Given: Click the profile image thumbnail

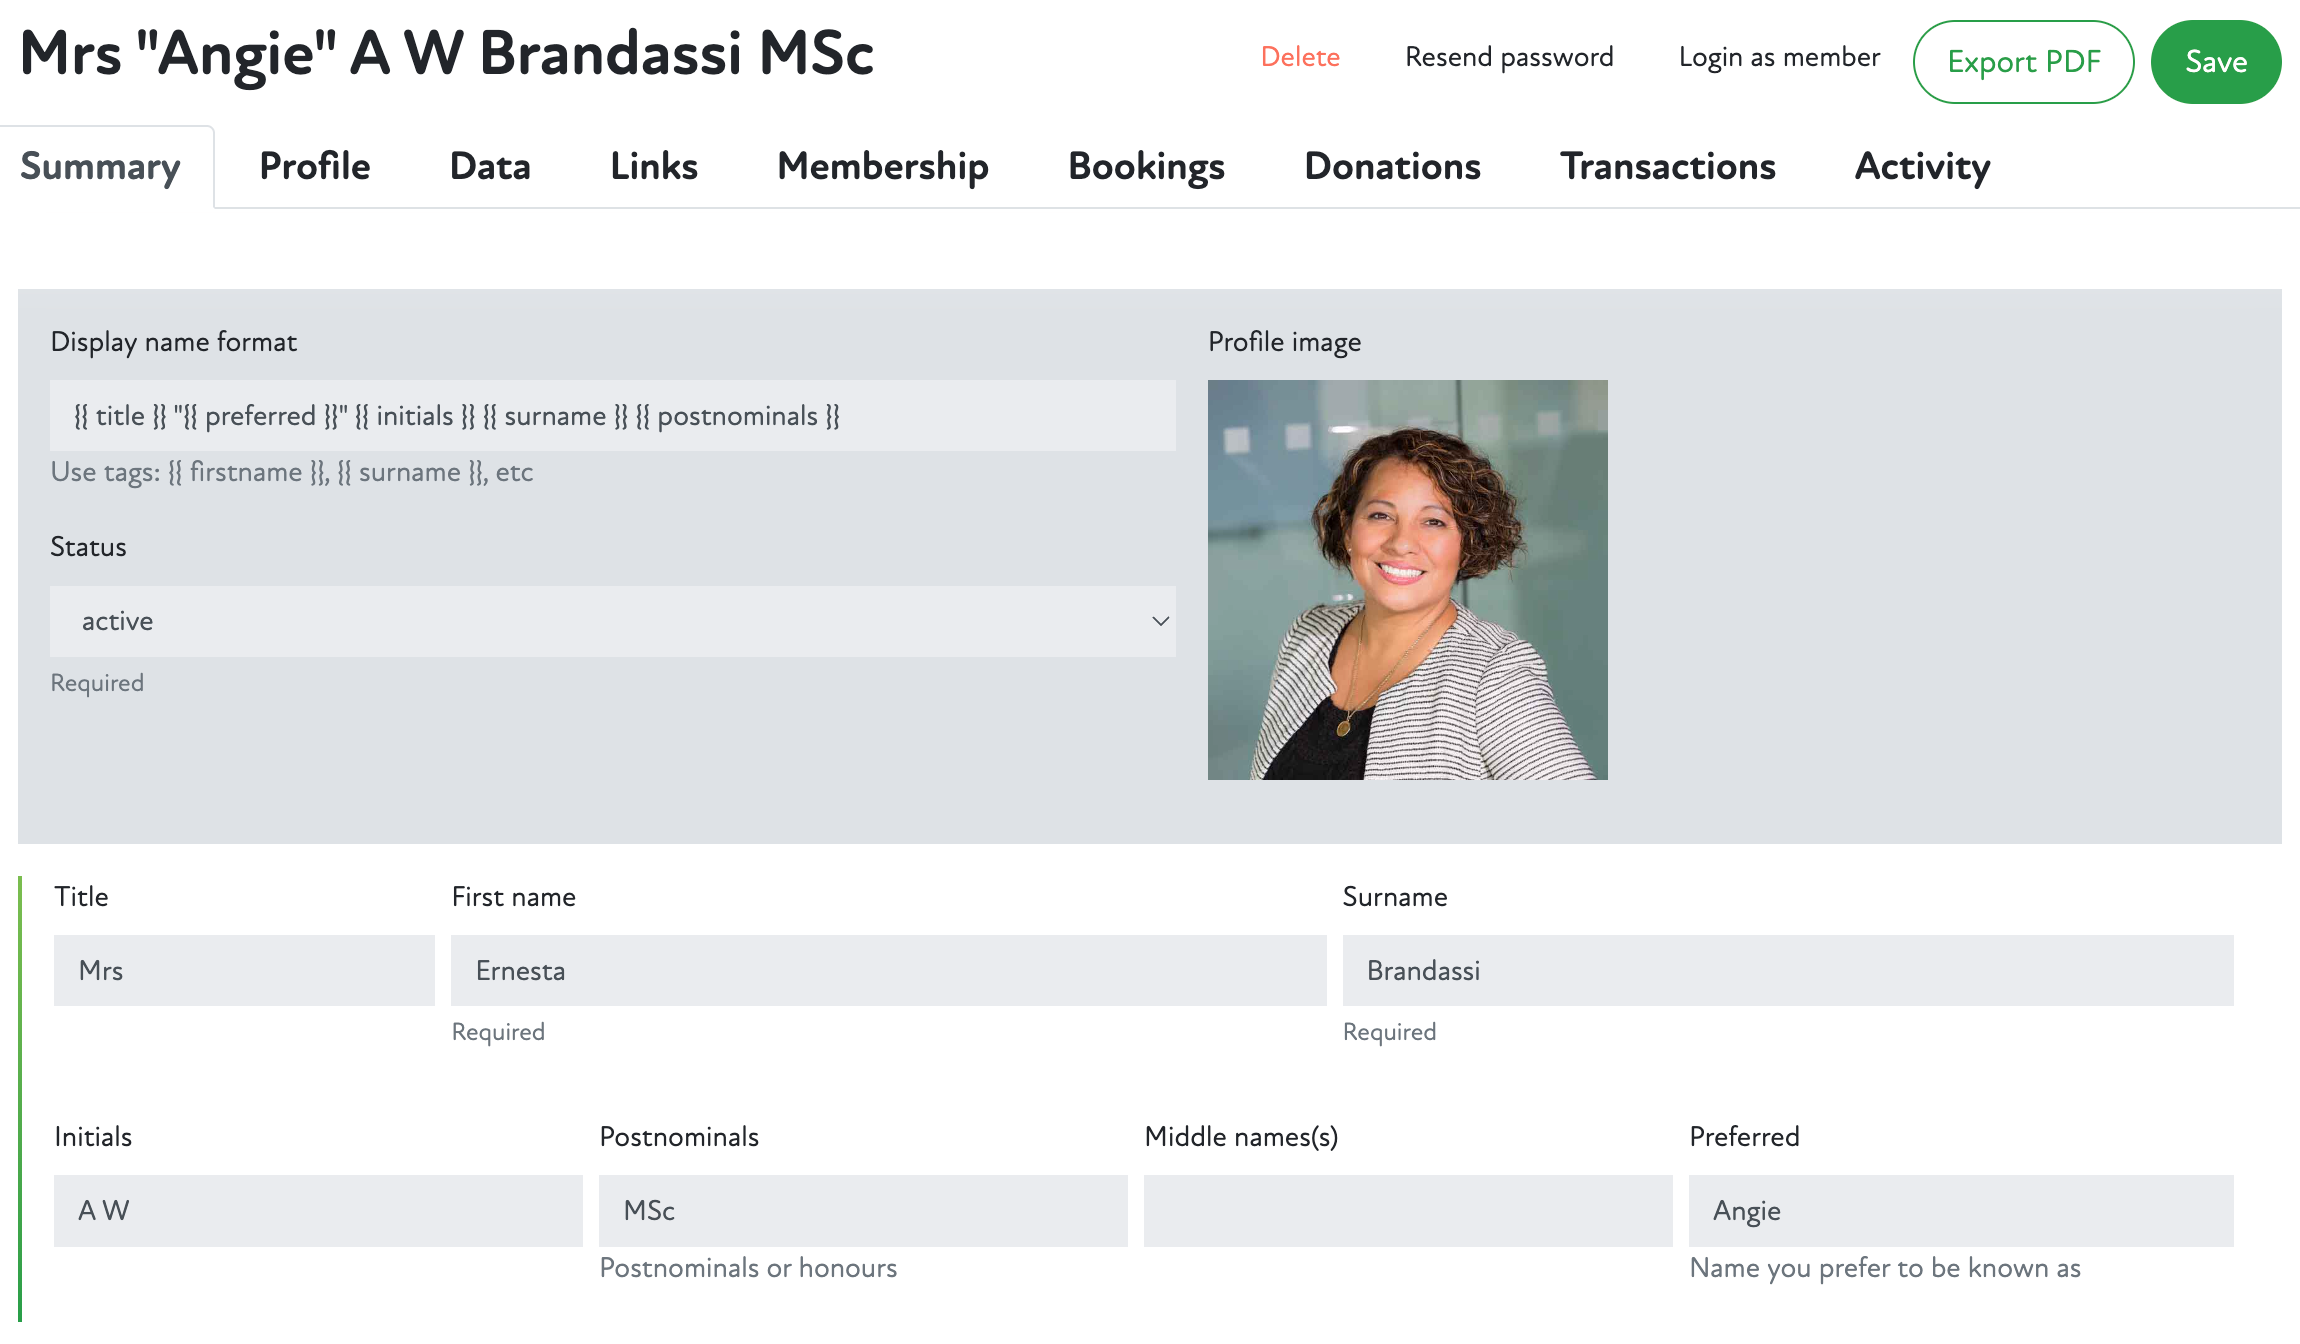Looking at the screenshot, I should point(1407,579).
